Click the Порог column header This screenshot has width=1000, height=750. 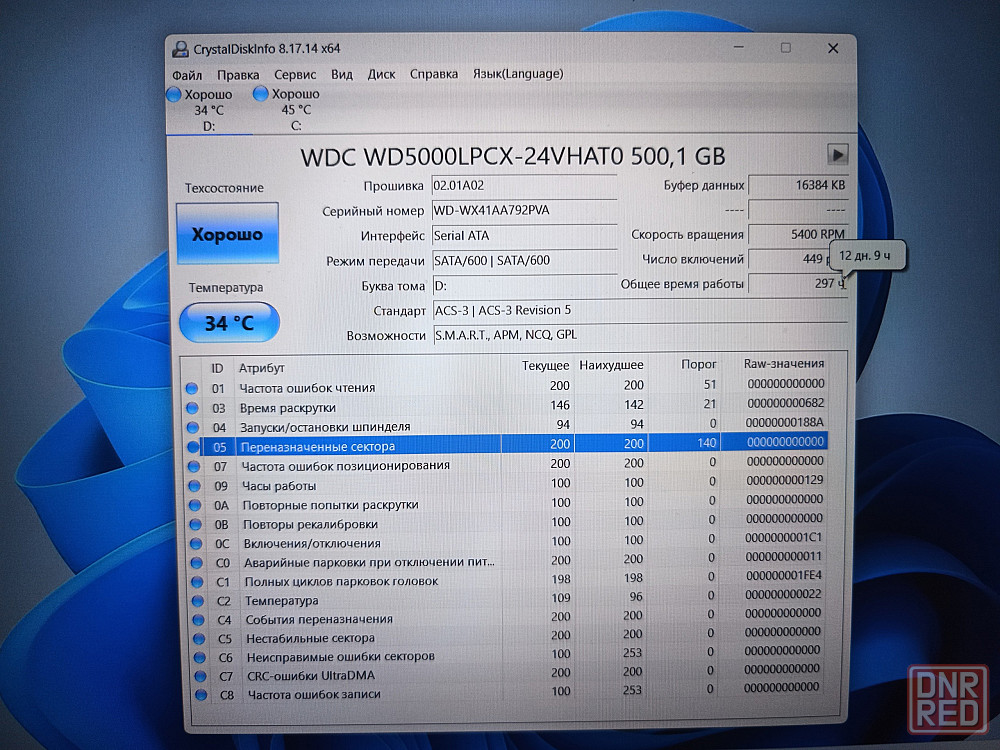(698, 364)
